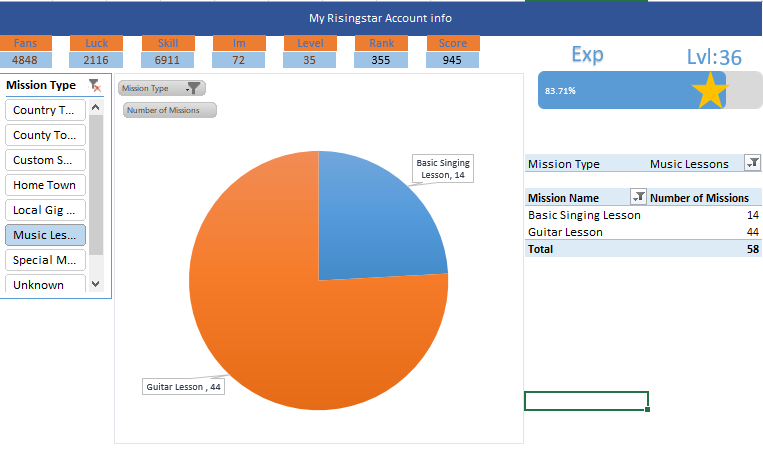Click the Basic Singing Lesson count 14

click(753, 215)
